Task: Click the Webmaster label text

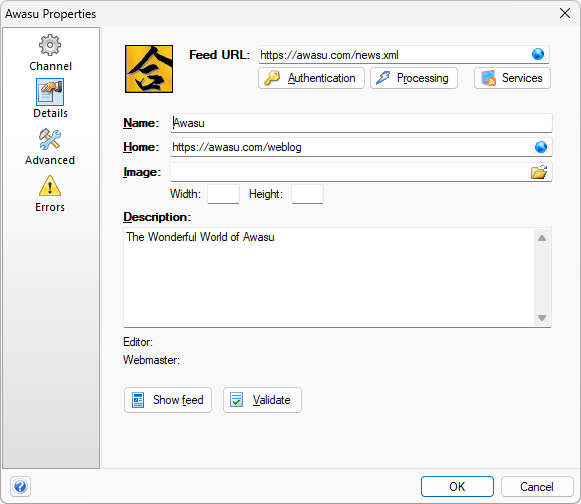Action: (x=151, y=360)
